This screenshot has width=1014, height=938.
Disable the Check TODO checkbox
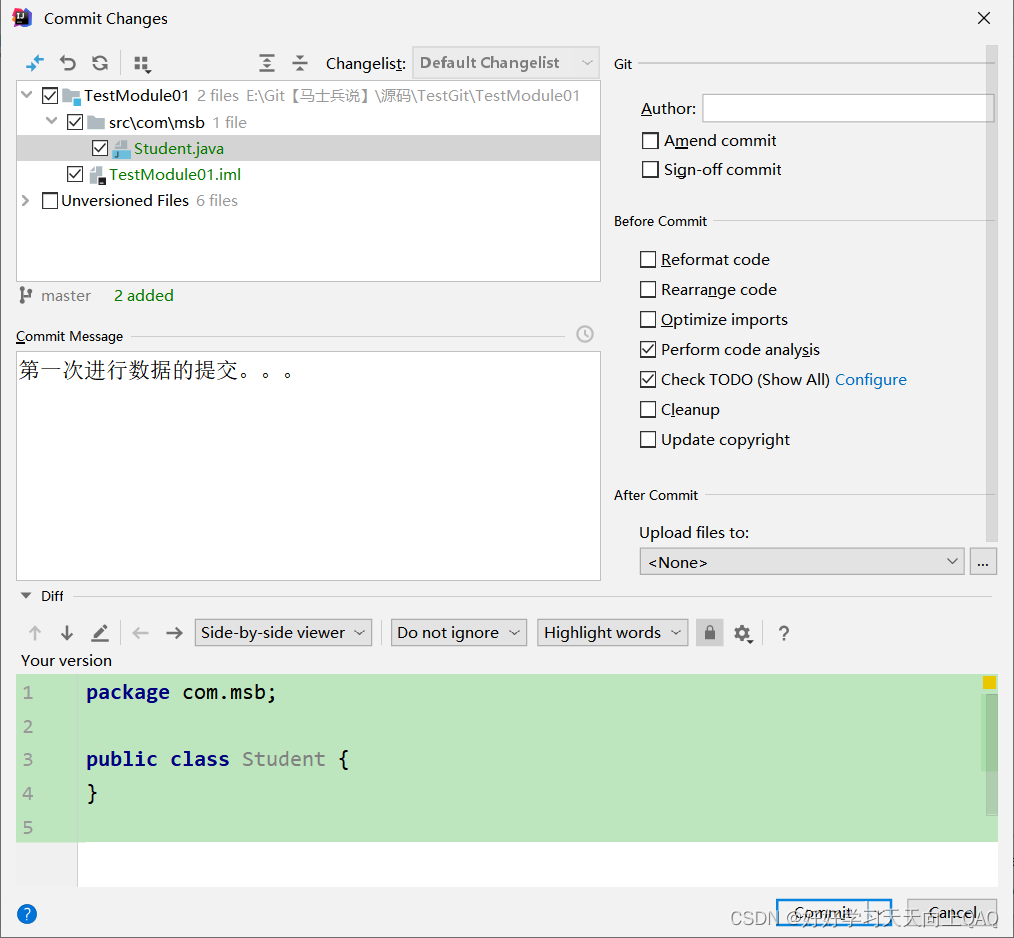point(648,379)
